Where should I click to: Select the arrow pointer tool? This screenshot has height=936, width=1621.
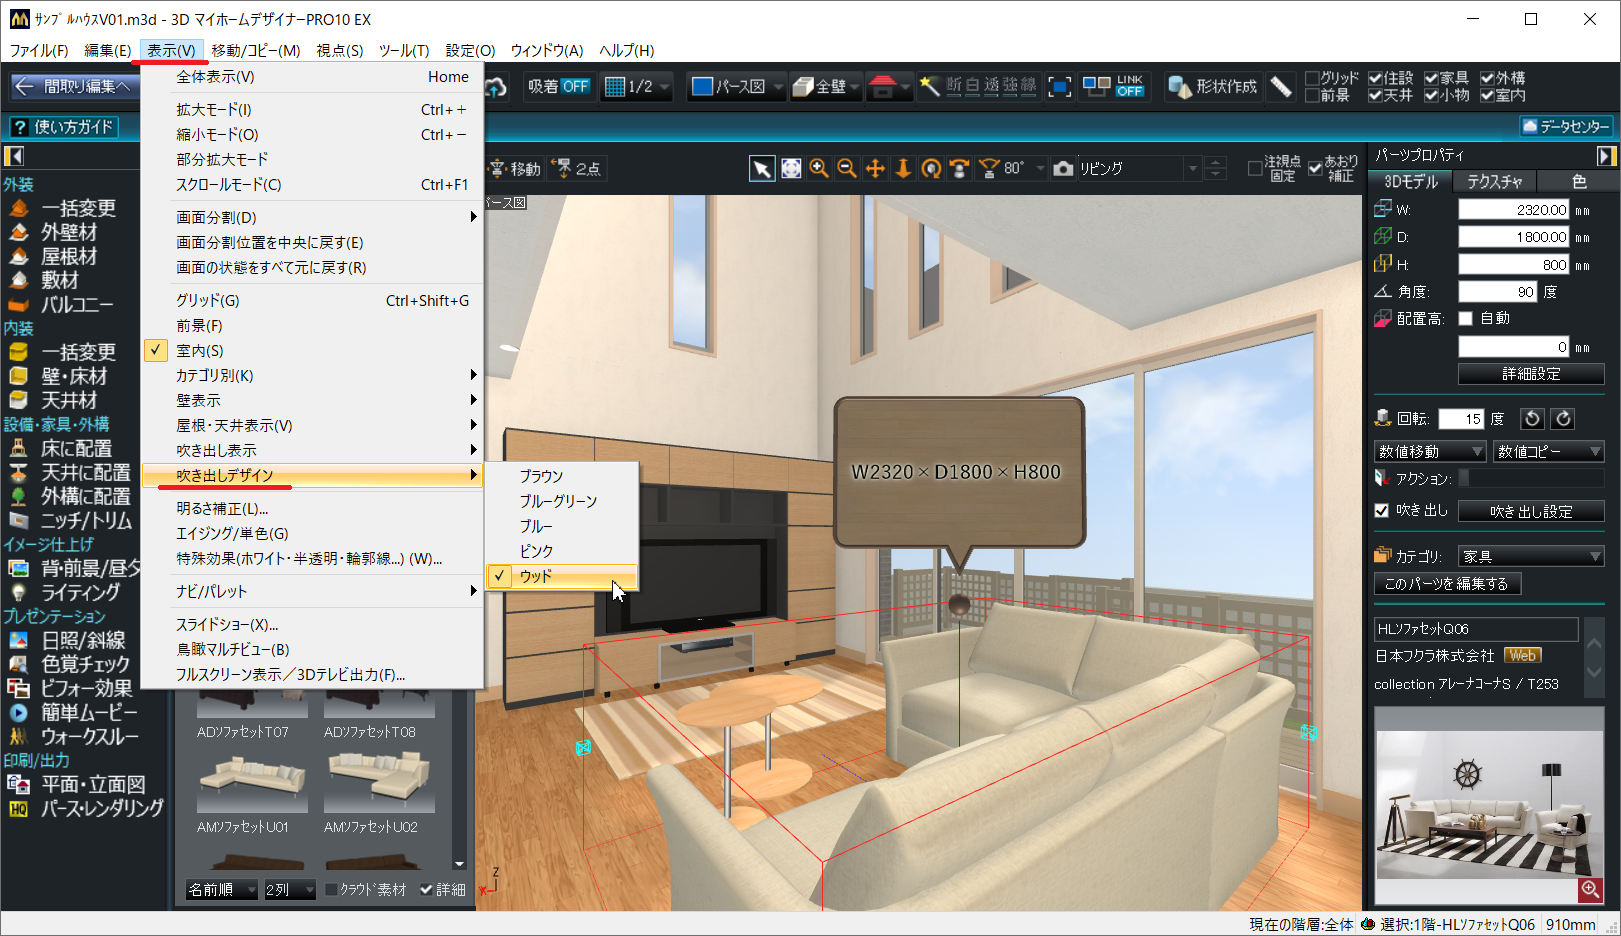pos(762,169)
